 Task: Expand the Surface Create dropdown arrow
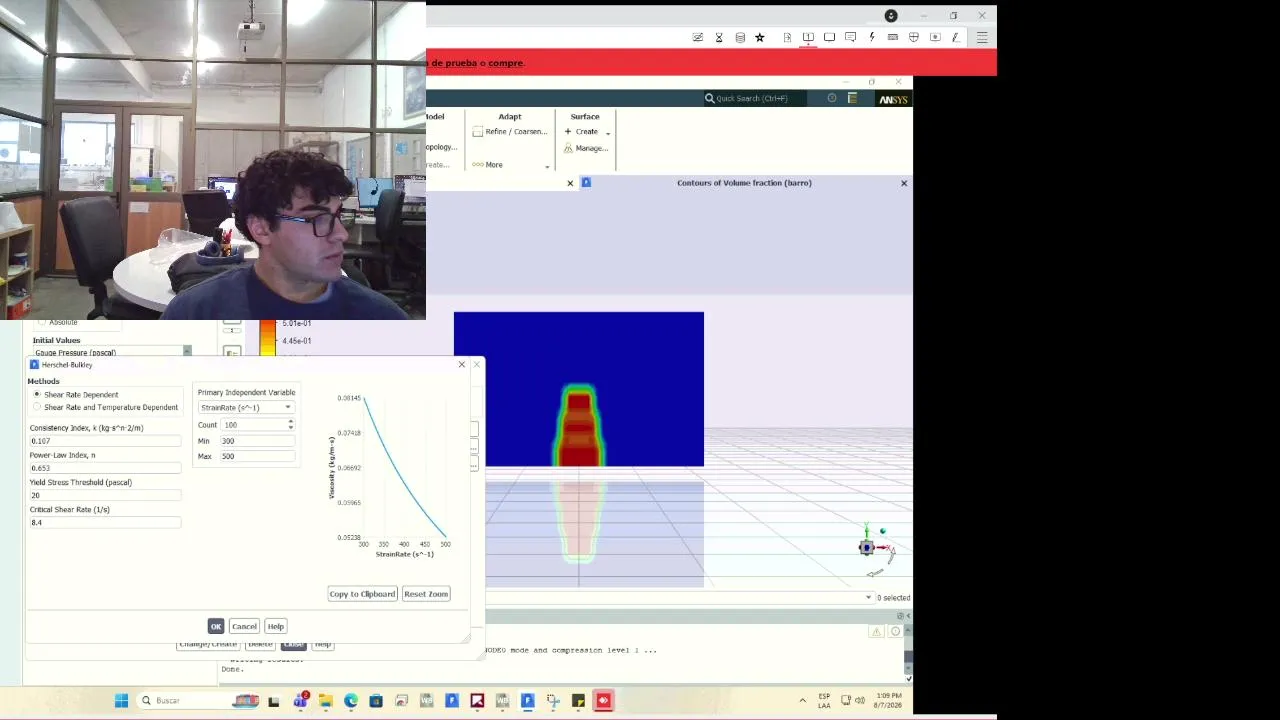click(608, 133)
